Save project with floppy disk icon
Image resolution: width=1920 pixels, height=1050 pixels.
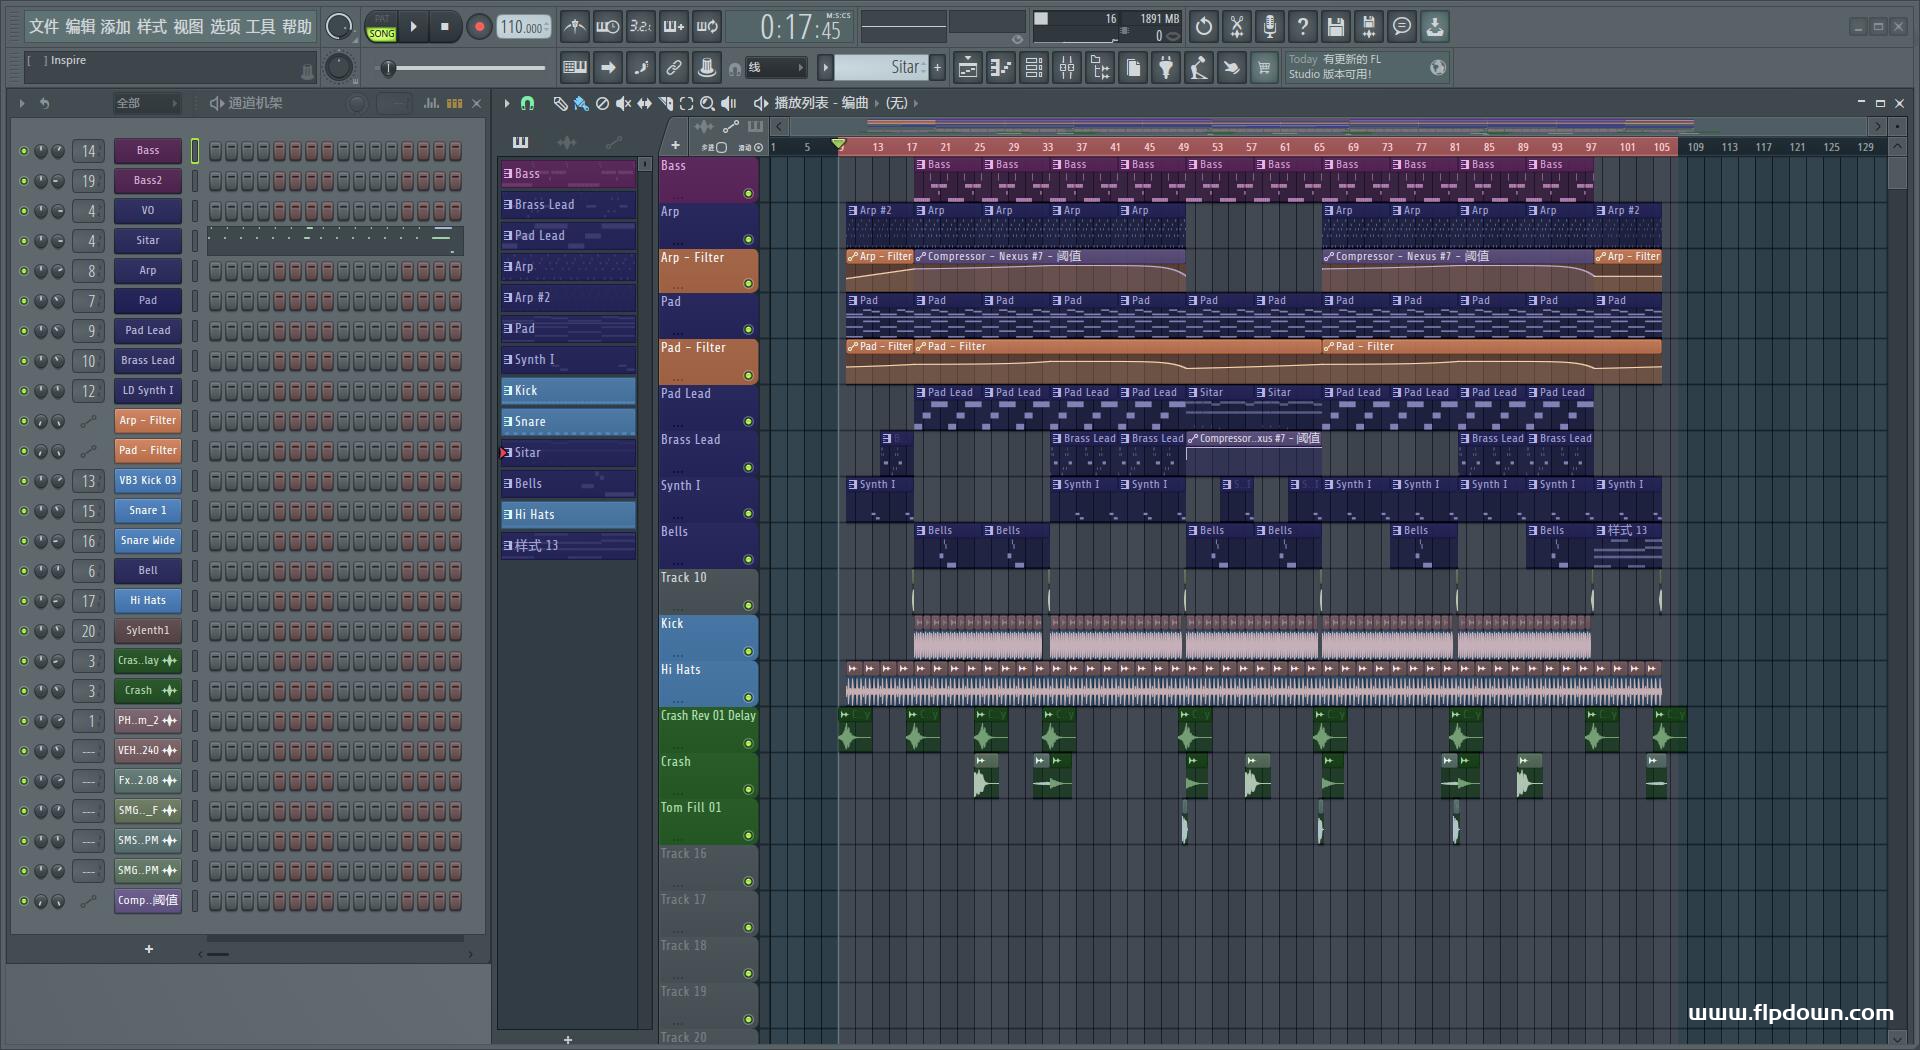pos(1336,27)
